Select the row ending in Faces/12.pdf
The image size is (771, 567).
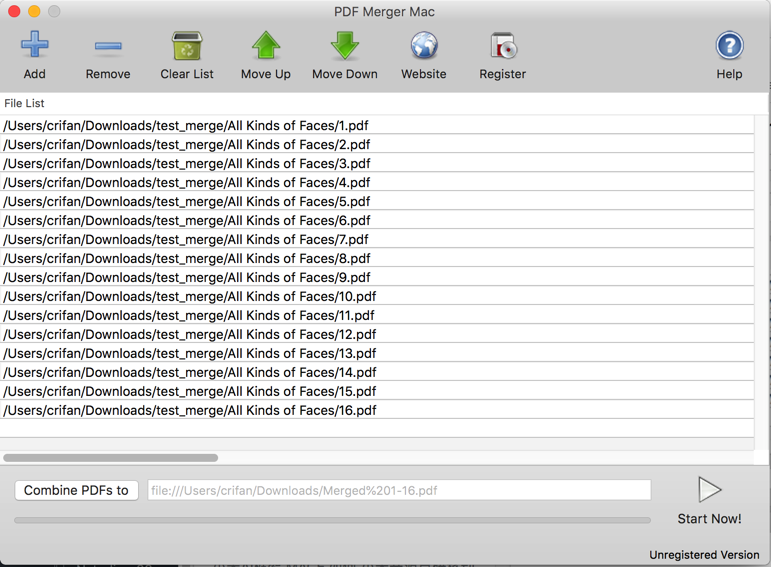pyautogui.click(x=377, y=334)
